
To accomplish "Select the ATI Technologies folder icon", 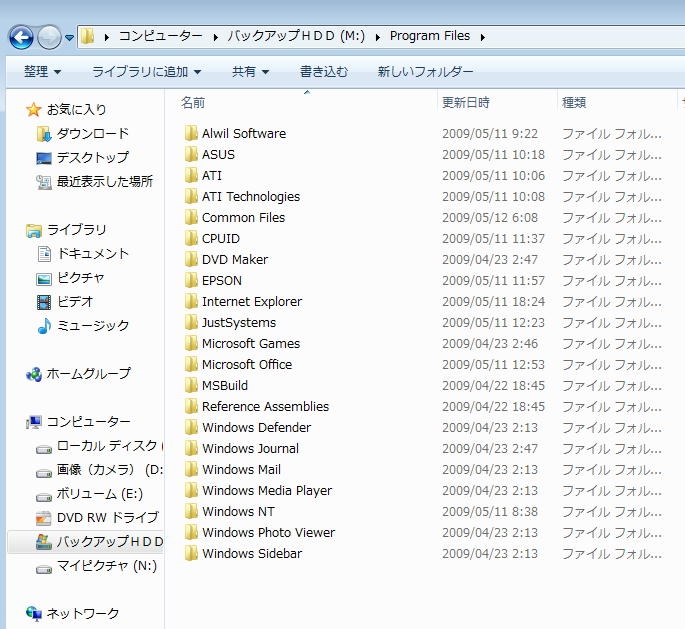I will (191, 196).
